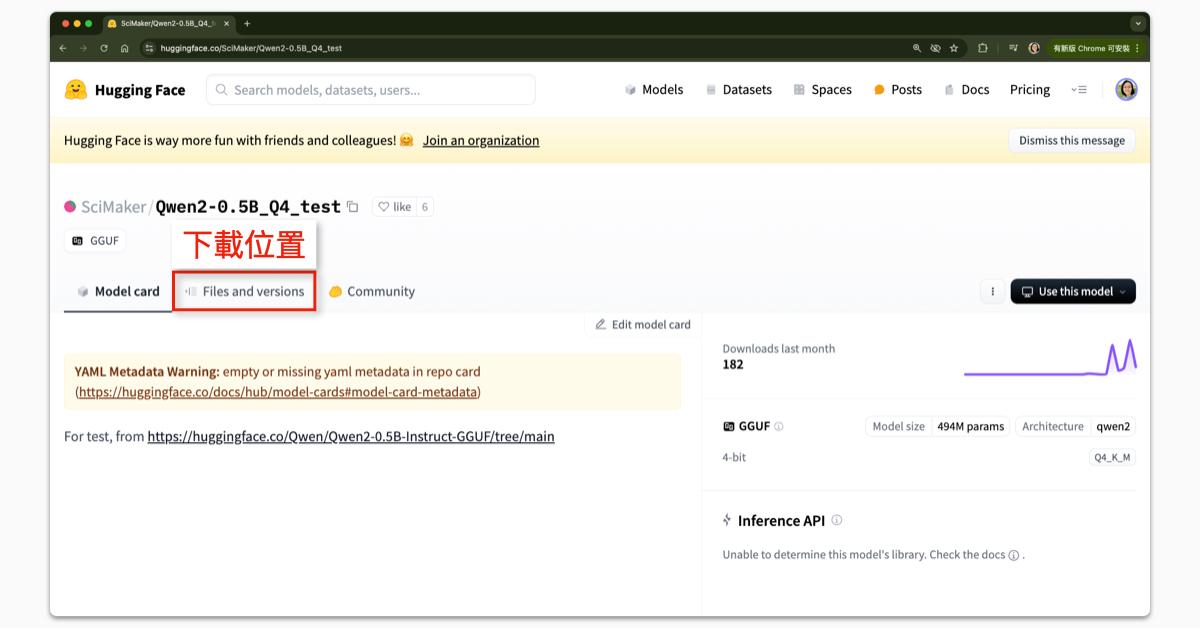Click the Inference API info icon

(837, 520)
